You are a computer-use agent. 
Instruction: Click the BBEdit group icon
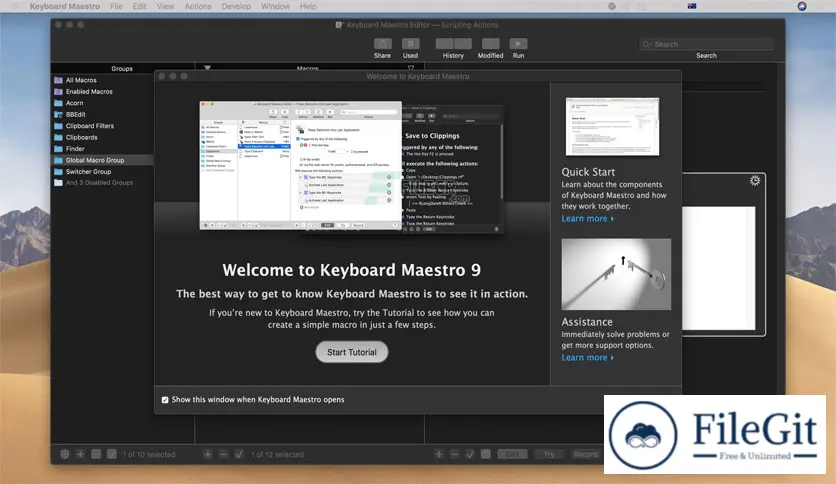point(58,114)
